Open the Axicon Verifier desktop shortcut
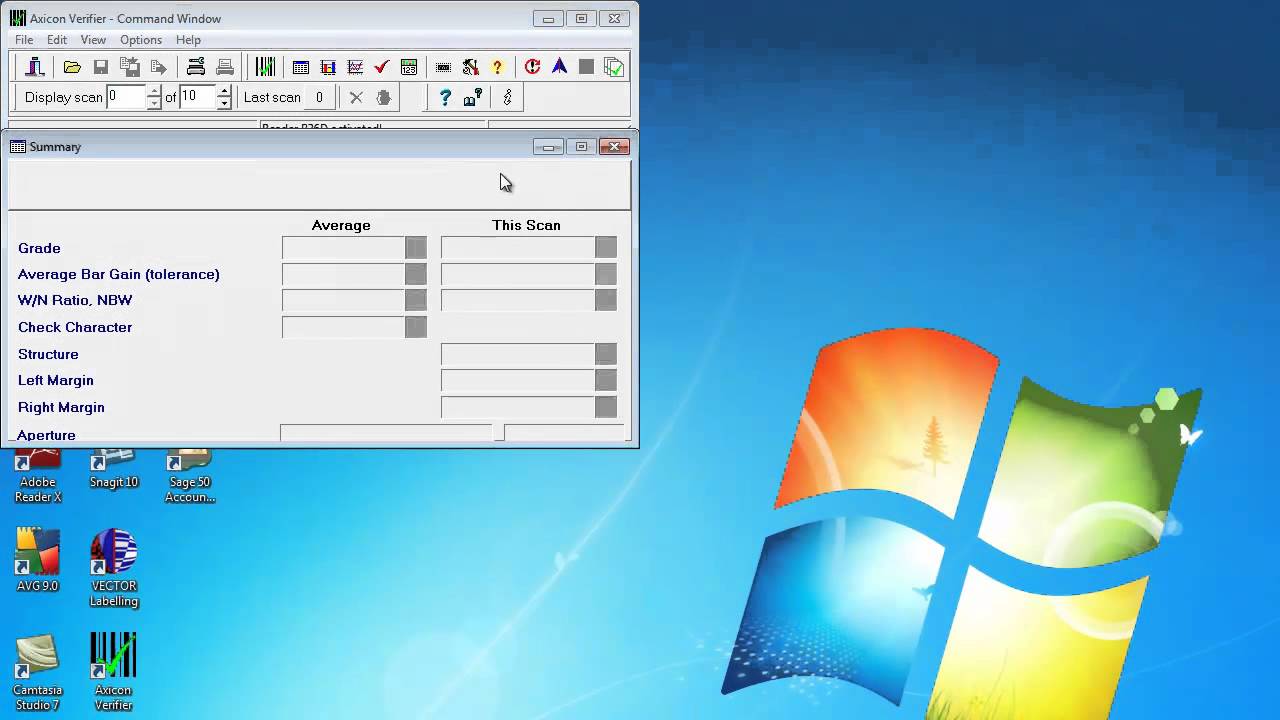The width and height of the screenshot is (1280, 720). (113, 672)
